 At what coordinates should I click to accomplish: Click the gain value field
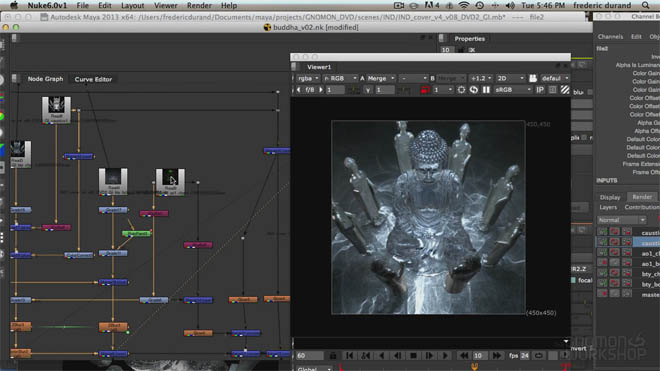coord(335,90)
